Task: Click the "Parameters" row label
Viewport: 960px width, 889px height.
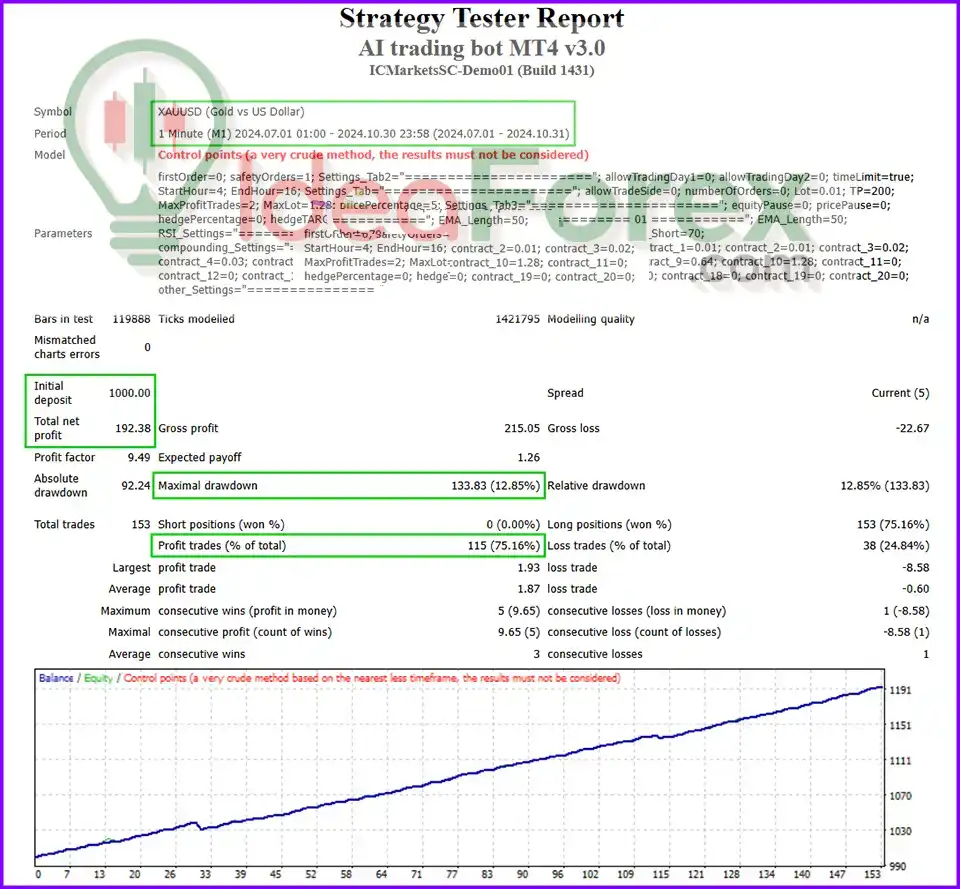Action: (x=63, y=233)
